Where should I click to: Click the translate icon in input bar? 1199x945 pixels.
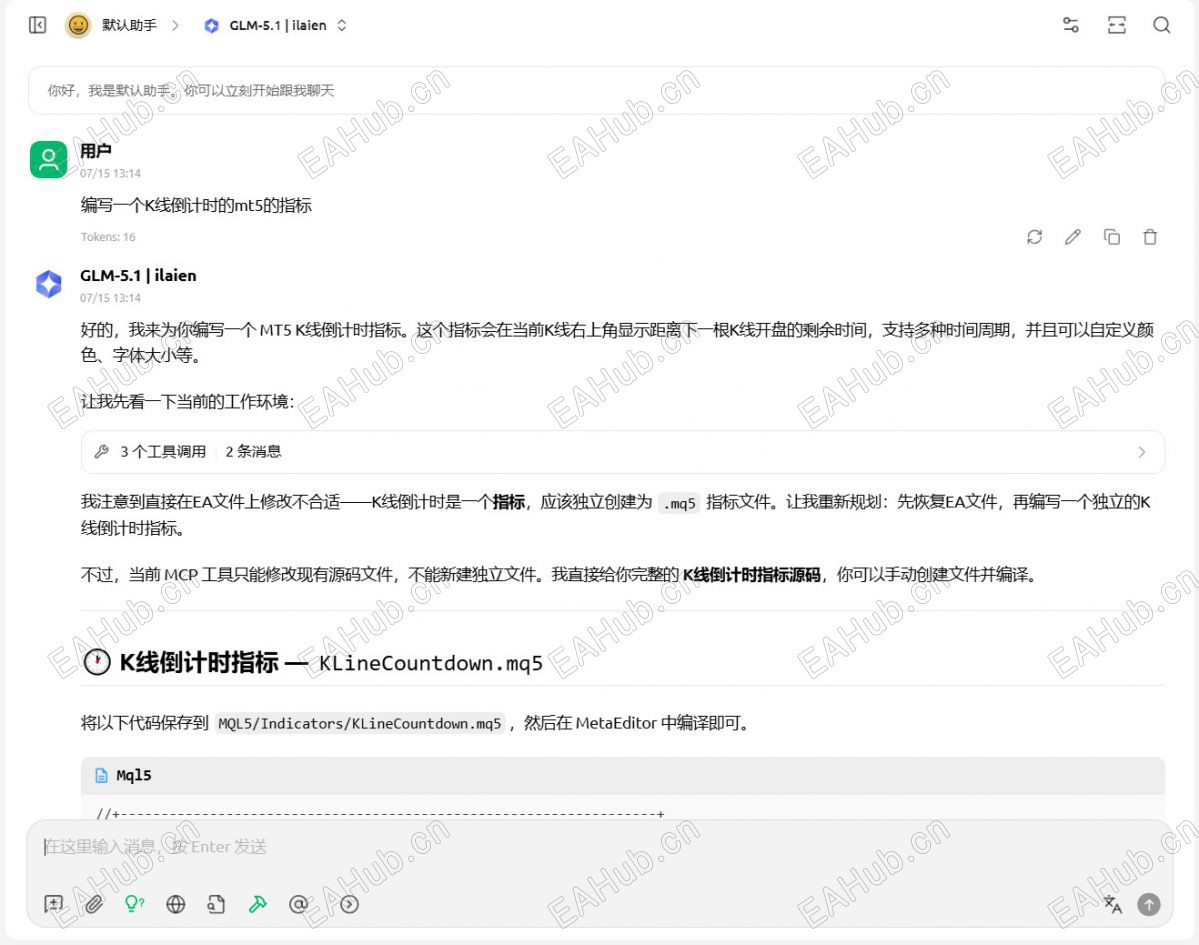click(1113, 904)
